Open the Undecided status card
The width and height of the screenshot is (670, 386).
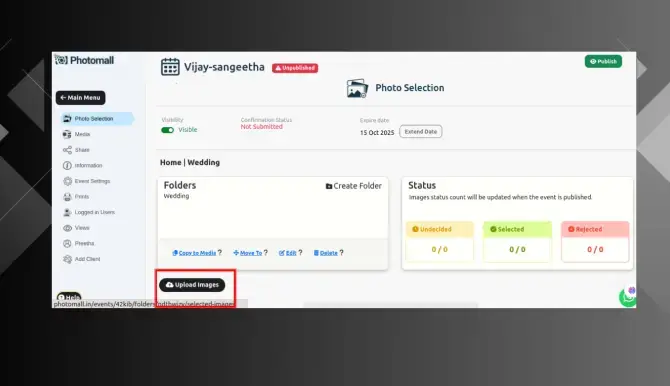coord(440,242)
